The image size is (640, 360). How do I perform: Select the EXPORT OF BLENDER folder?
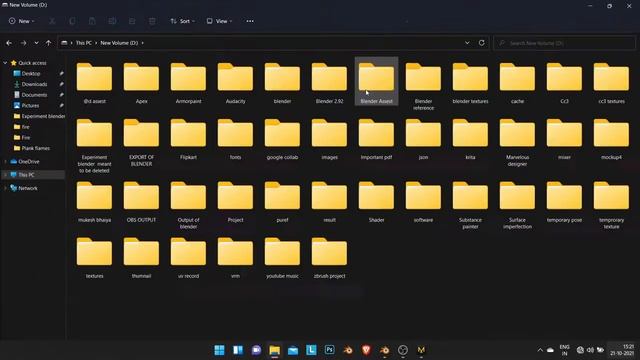pos(141,142)
